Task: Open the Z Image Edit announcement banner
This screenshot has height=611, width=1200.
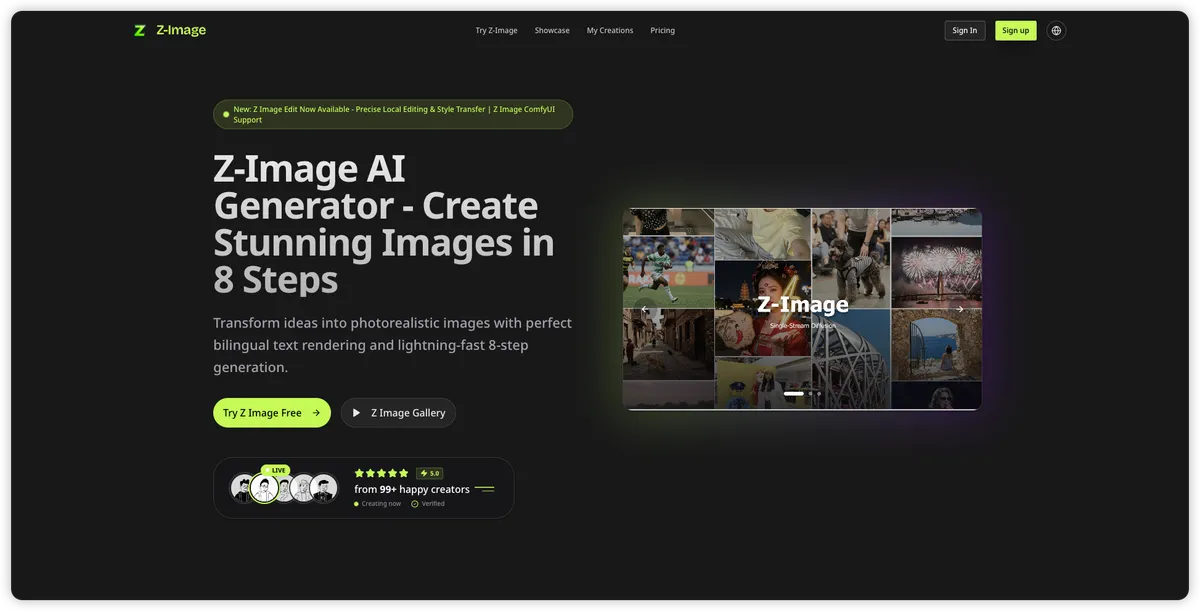Action: 393,114
